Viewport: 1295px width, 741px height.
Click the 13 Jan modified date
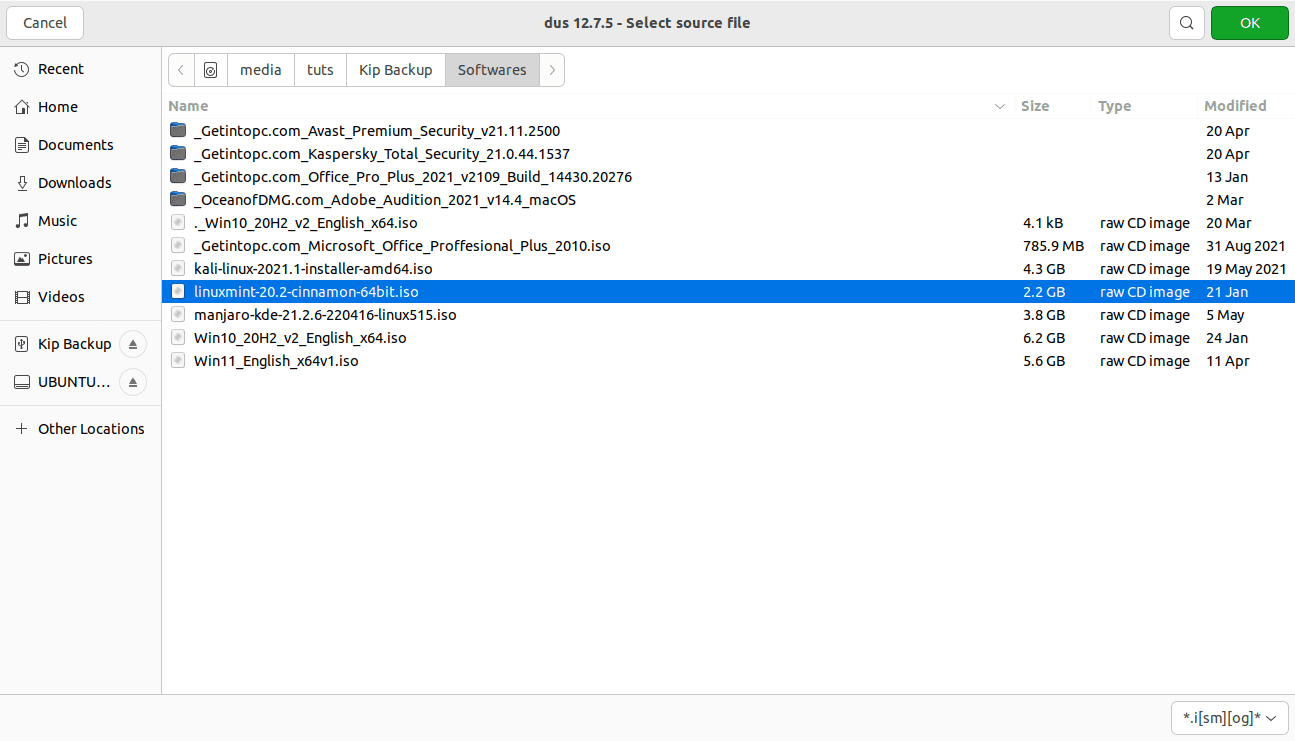(x=1227, y=177)
